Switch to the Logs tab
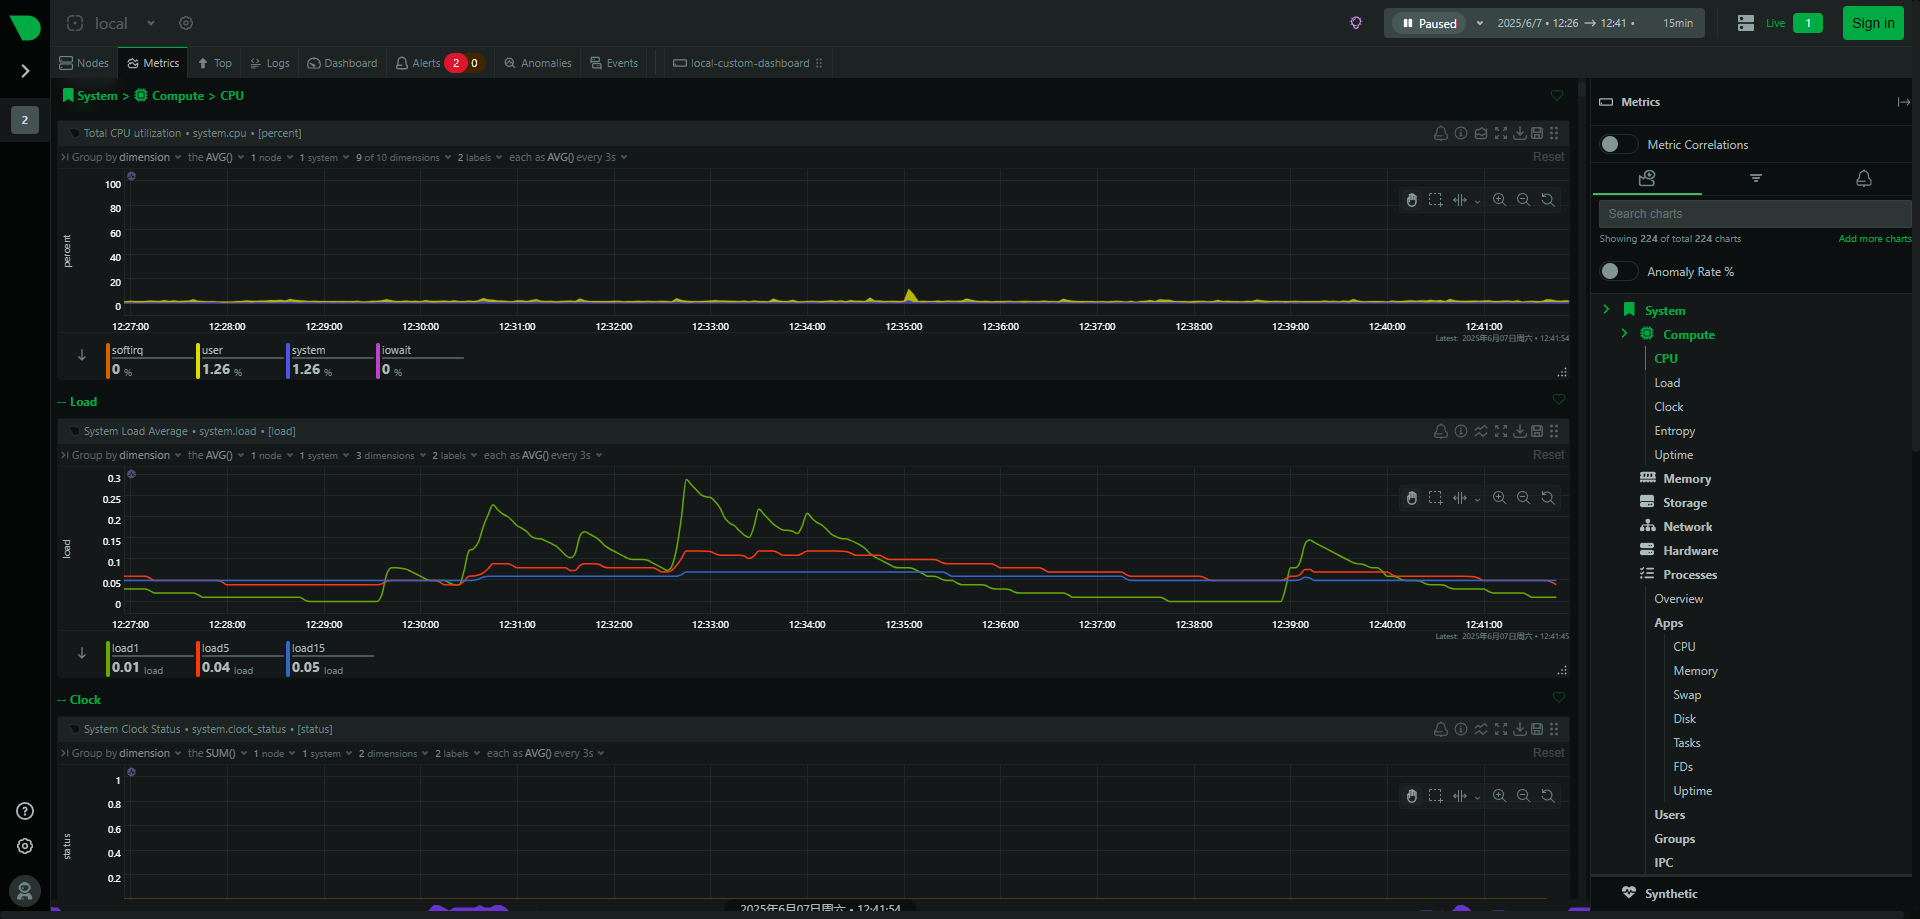The width and height of the screenshot is (1920, 919). (270, 63)
